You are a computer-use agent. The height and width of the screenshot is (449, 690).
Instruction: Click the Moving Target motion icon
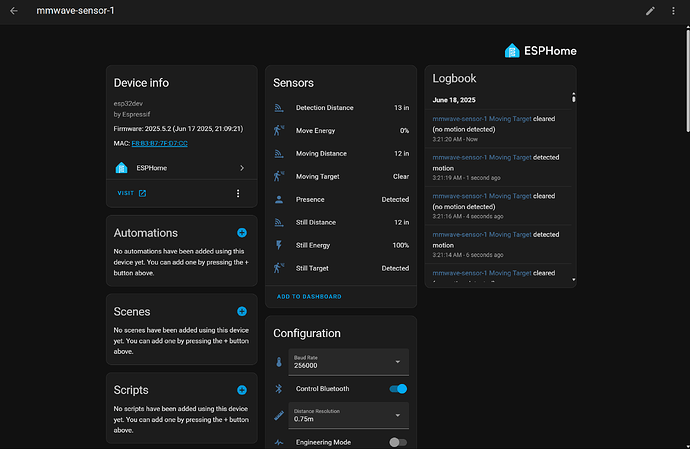(279, 177)
